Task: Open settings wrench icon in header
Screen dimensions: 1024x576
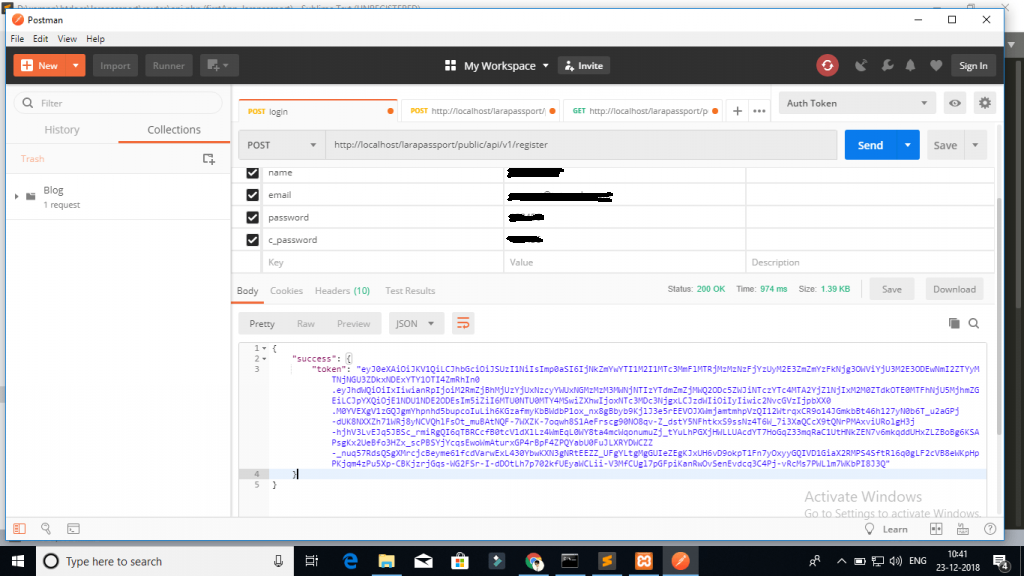Action: click(x=887, y=65)
